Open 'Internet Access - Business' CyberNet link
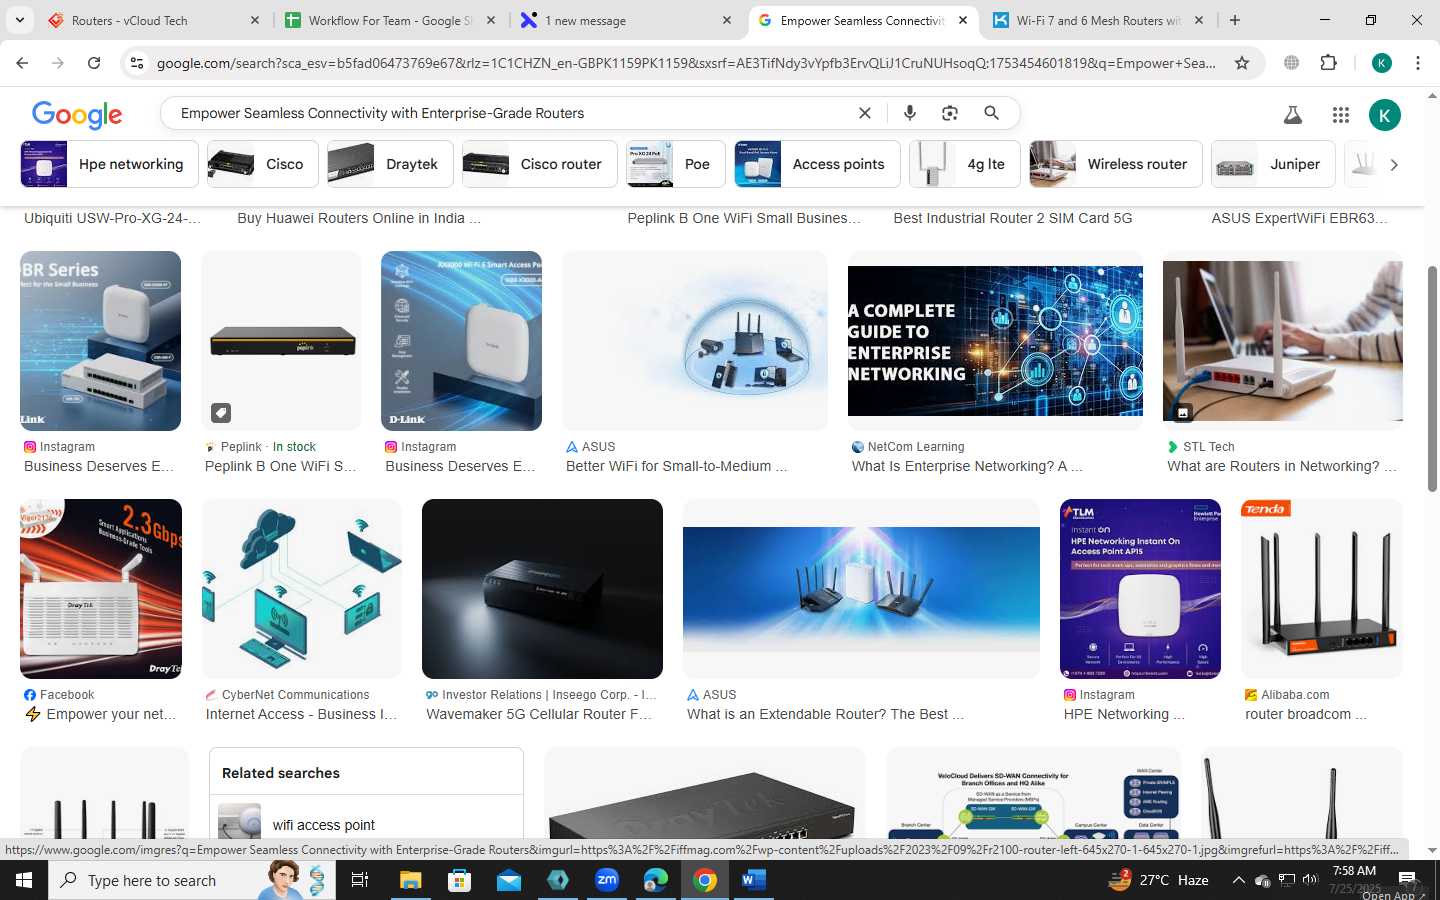 301,714
